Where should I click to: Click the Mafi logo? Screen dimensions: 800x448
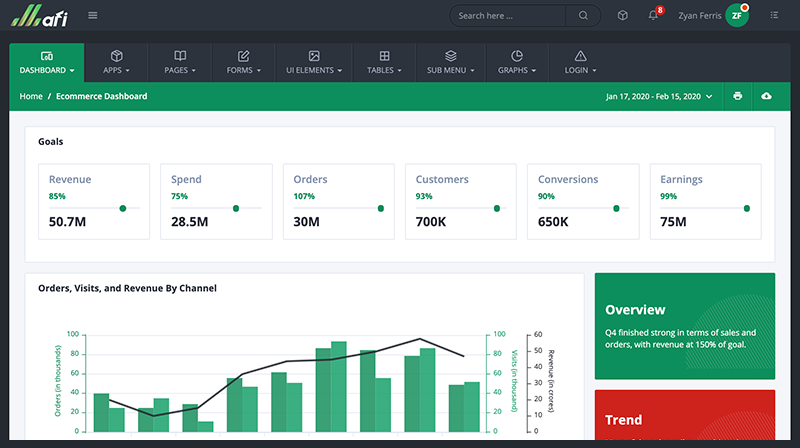point(38,15)
